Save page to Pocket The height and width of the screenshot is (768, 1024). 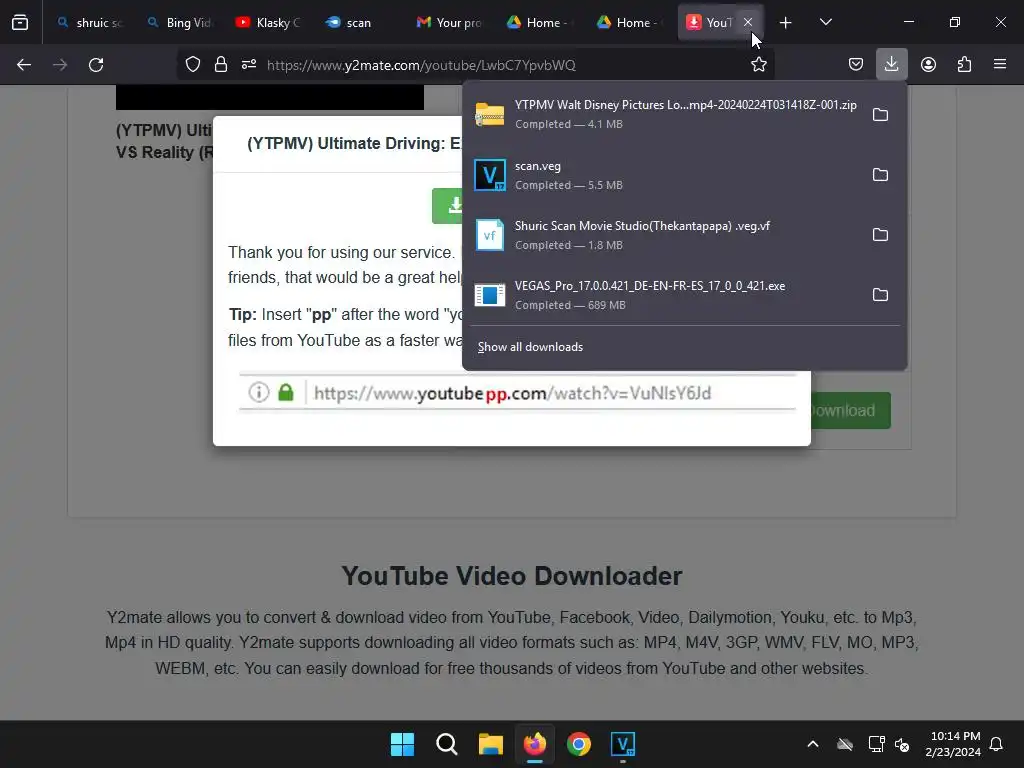tap(856, 65)
